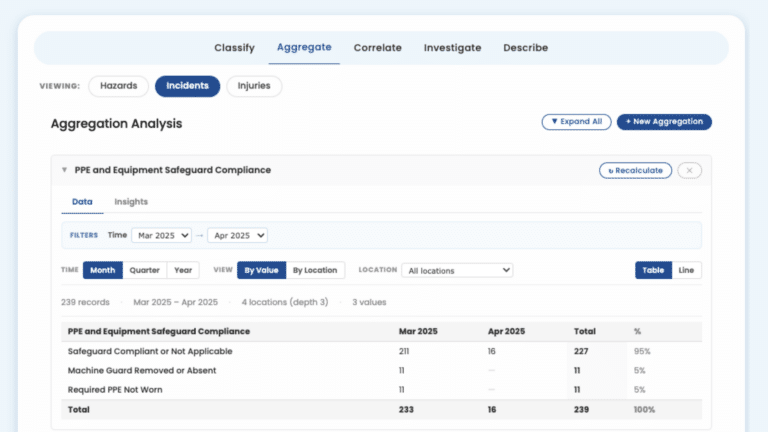Image resolution: width=768 pixels, height=432 pixels.
Task: Click the 239 records summary text
Action: point(85,302)
